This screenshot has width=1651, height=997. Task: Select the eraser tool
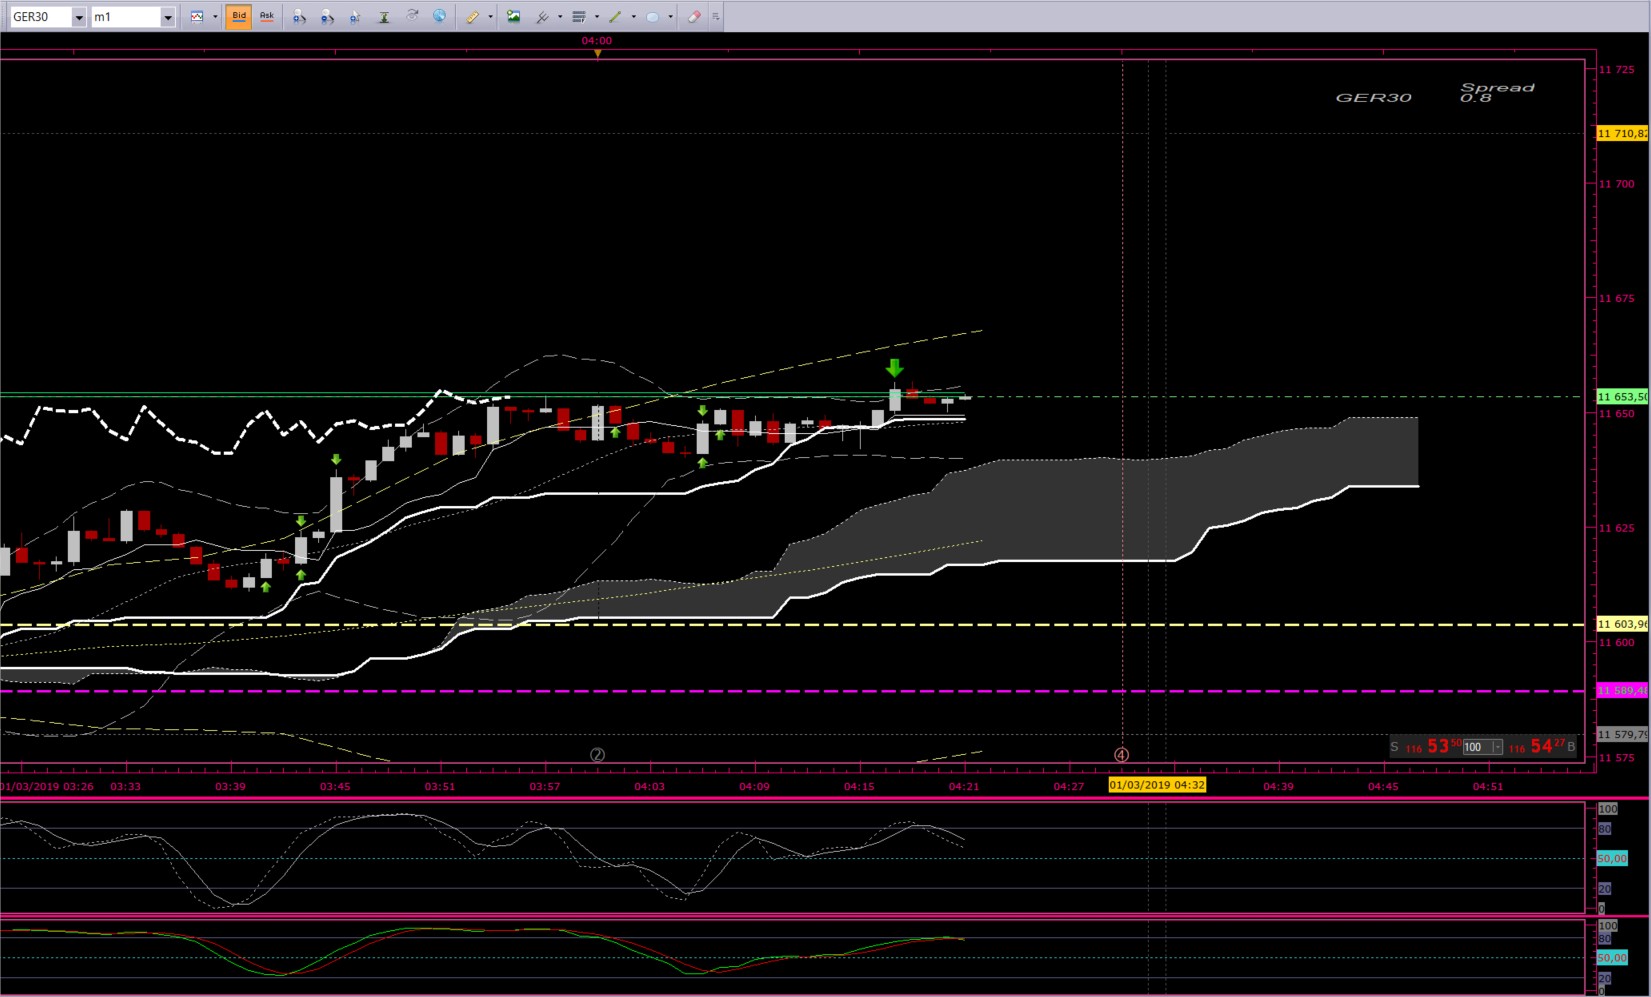click(x=694, y=17)
